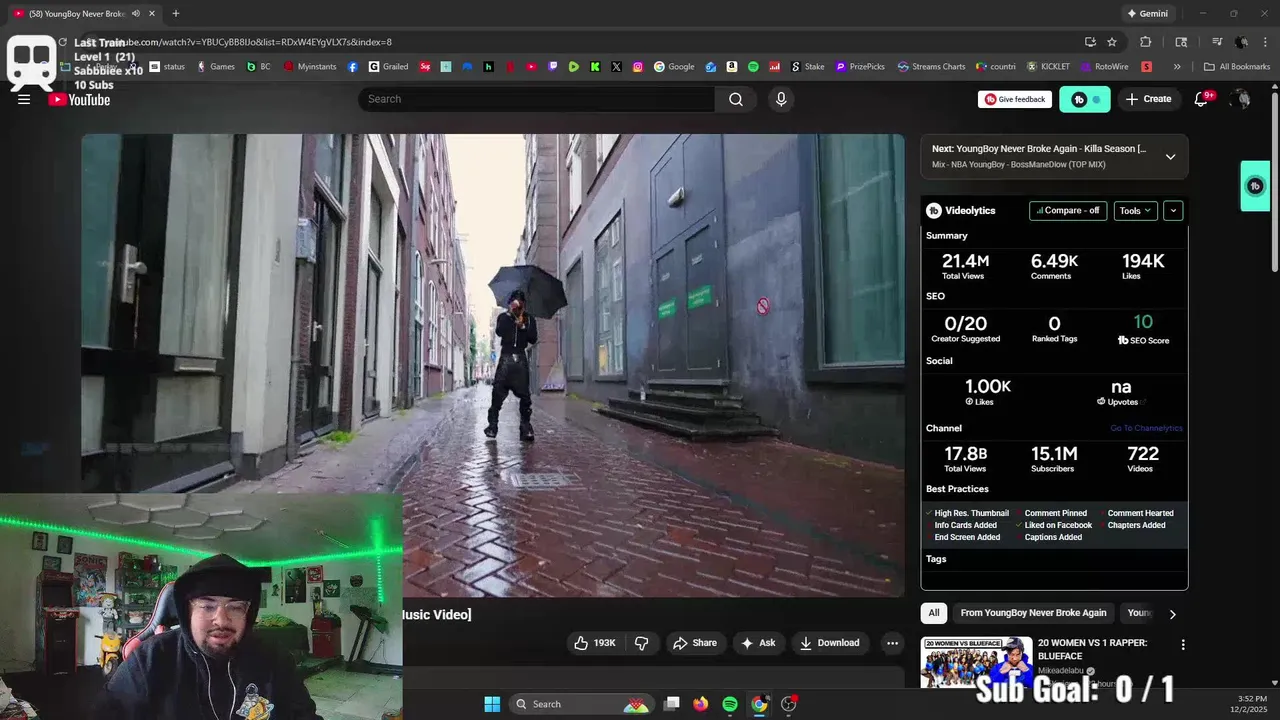The height and width of the screenshot is (720, 1280).
Task: Open the account avatar menu
Action: tap(1240, 99)
